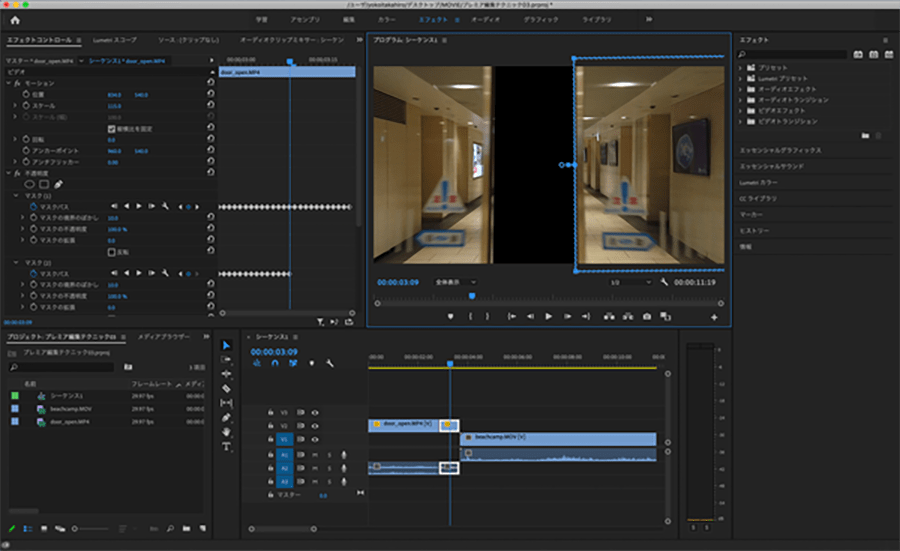Collapse the Mask (1) section
900x551 pixels.
point(17,195)
